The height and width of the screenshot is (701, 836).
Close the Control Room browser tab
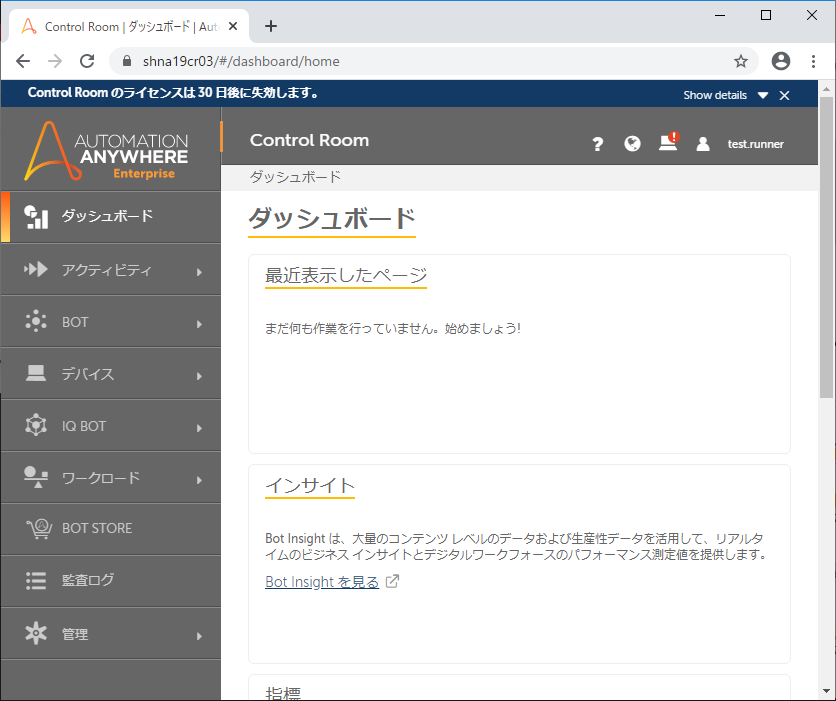point(233,26)
